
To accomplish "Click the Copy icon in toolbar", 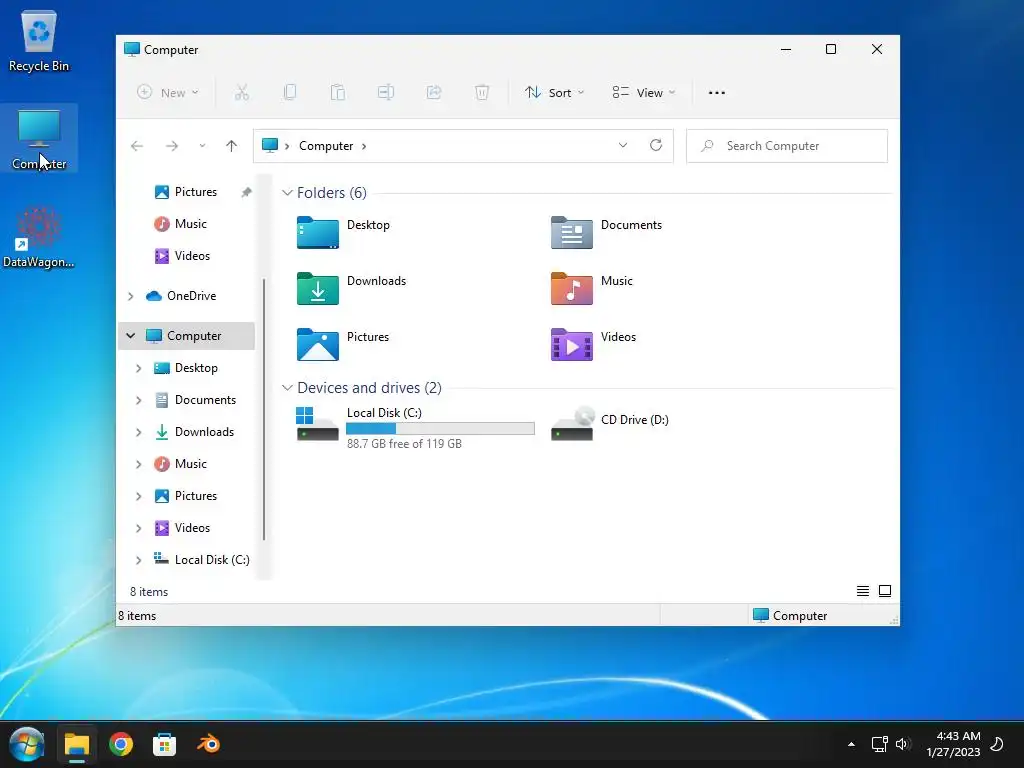I will [x=290, y=93].
